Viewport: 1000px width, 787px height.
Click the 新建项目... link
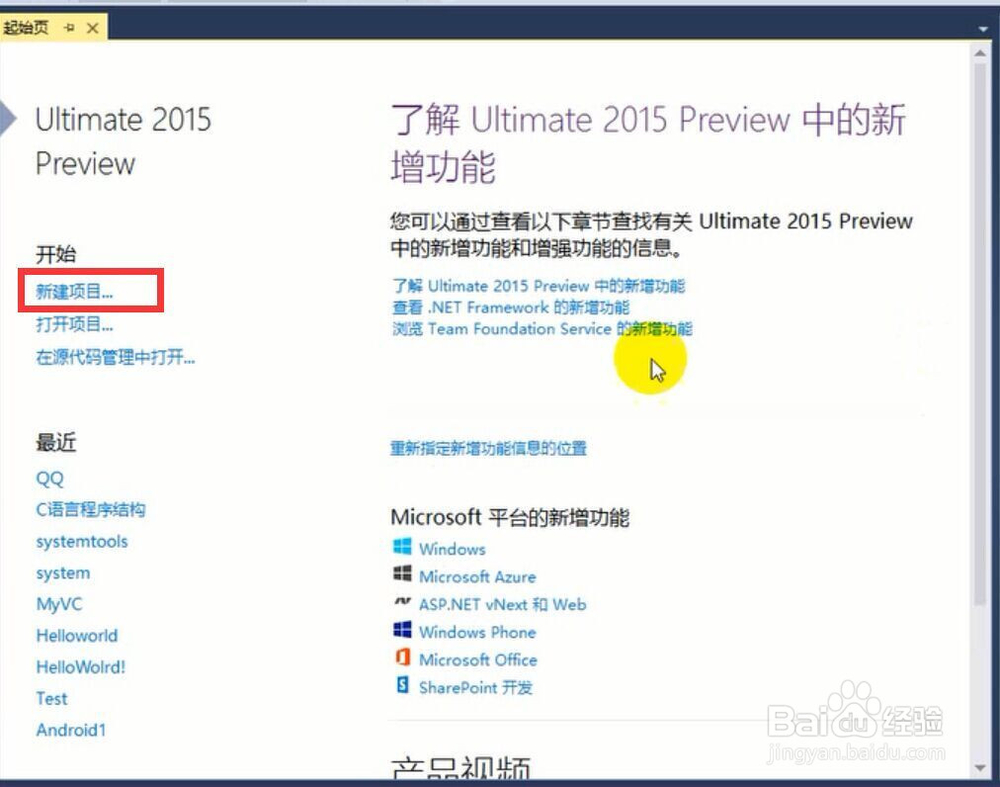click(x=74, y=292)
